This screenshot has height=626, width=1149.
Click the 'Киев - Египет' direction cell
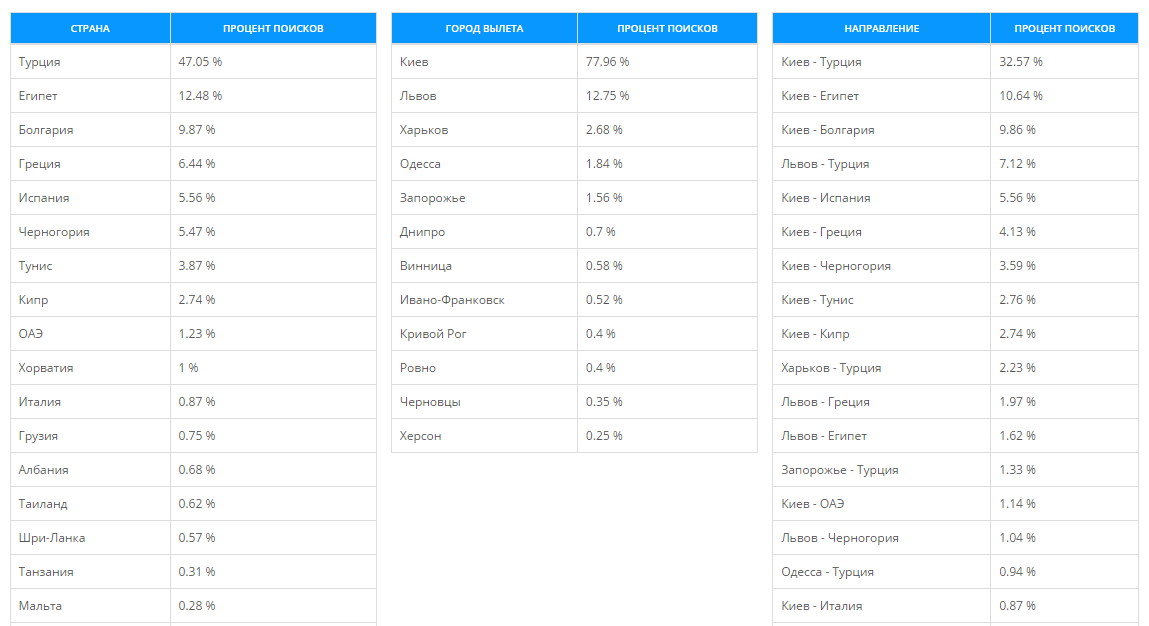820,96
